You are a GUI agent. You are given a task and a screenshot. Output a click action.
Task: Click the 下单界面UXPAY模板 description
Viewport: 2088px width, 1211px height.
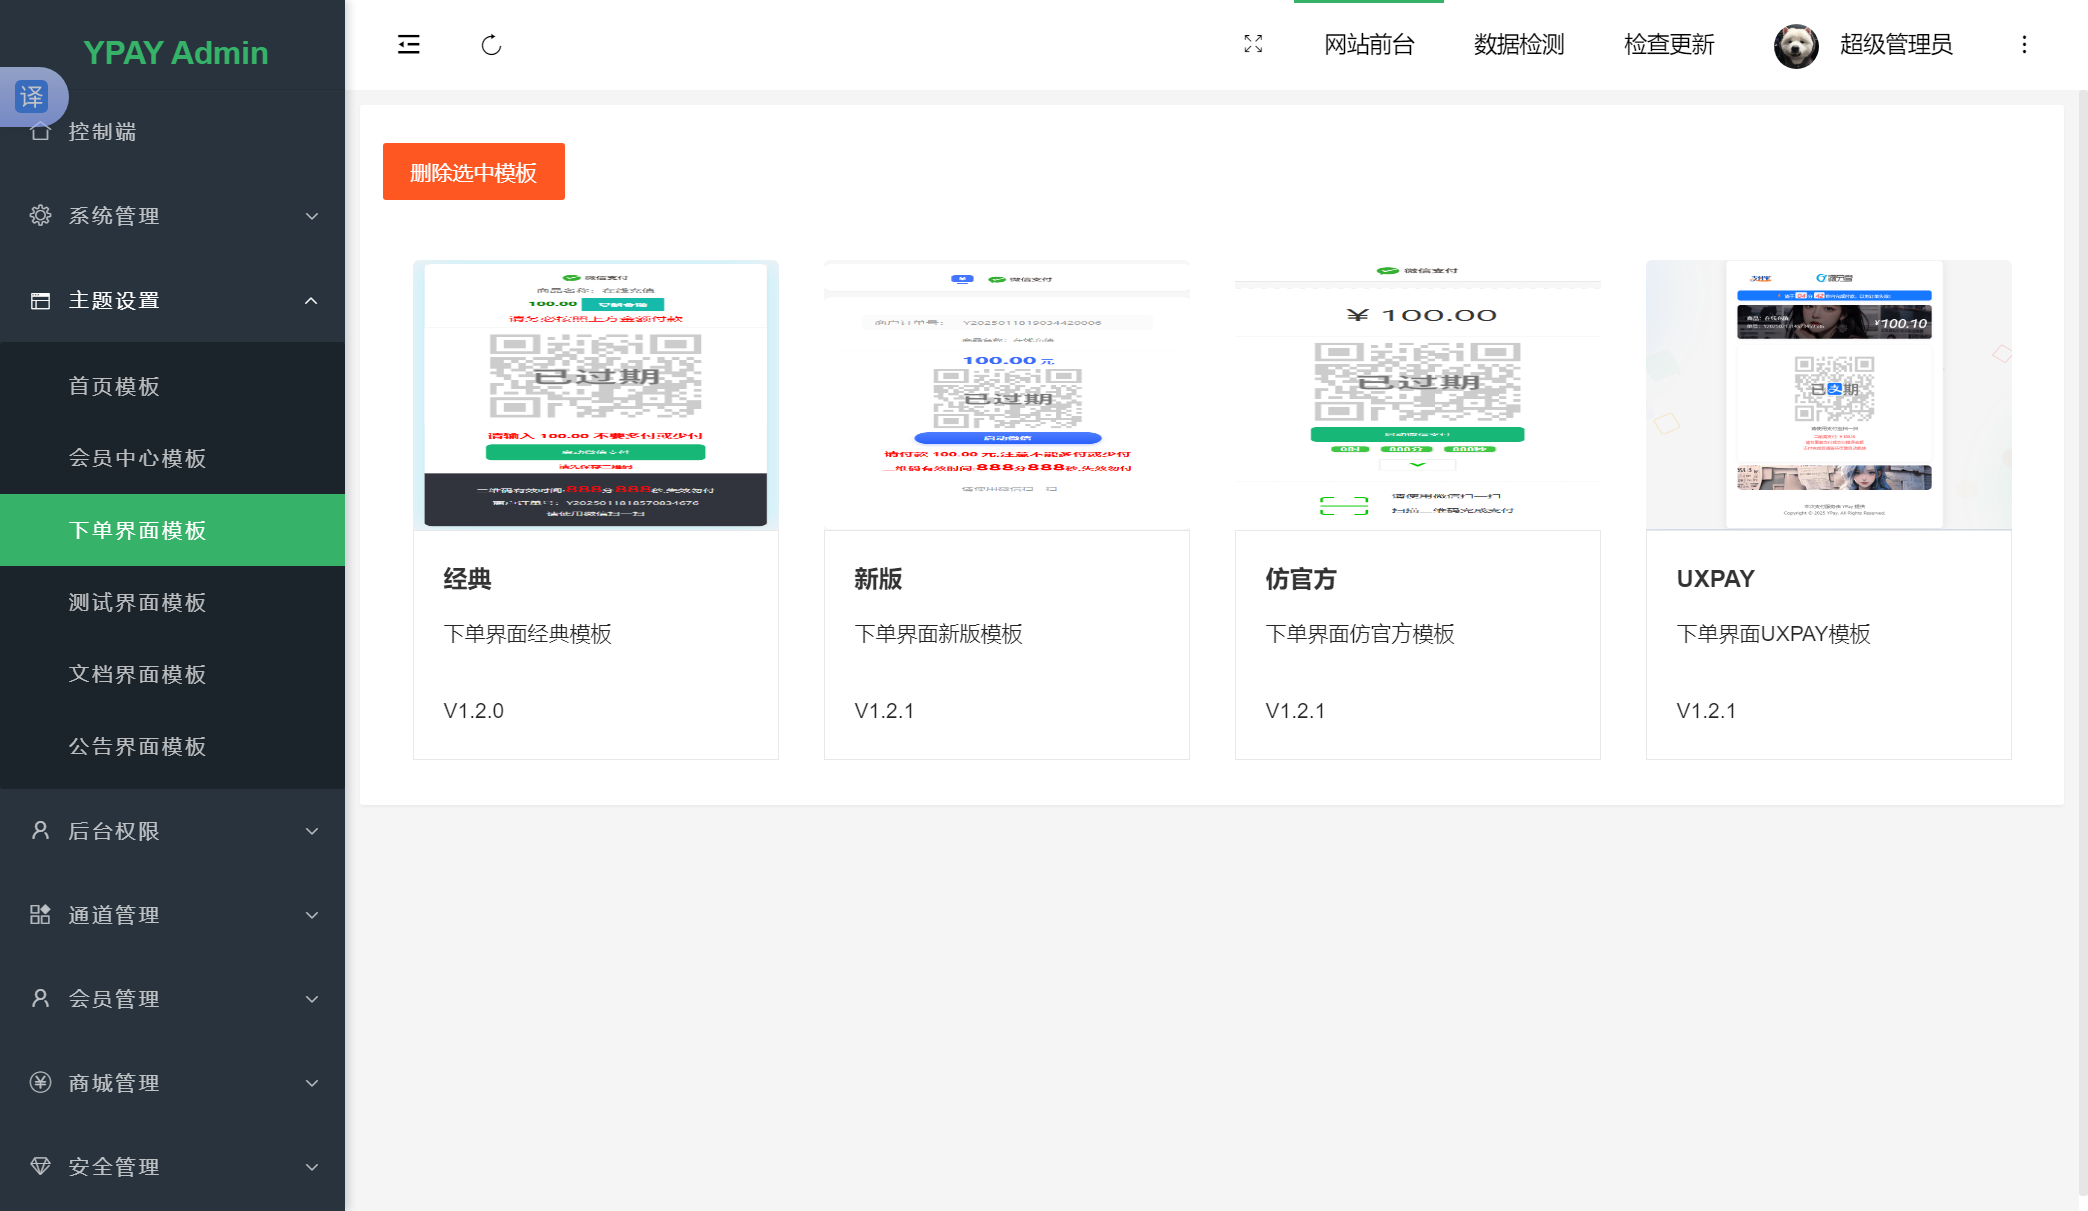click(1773, 634)
